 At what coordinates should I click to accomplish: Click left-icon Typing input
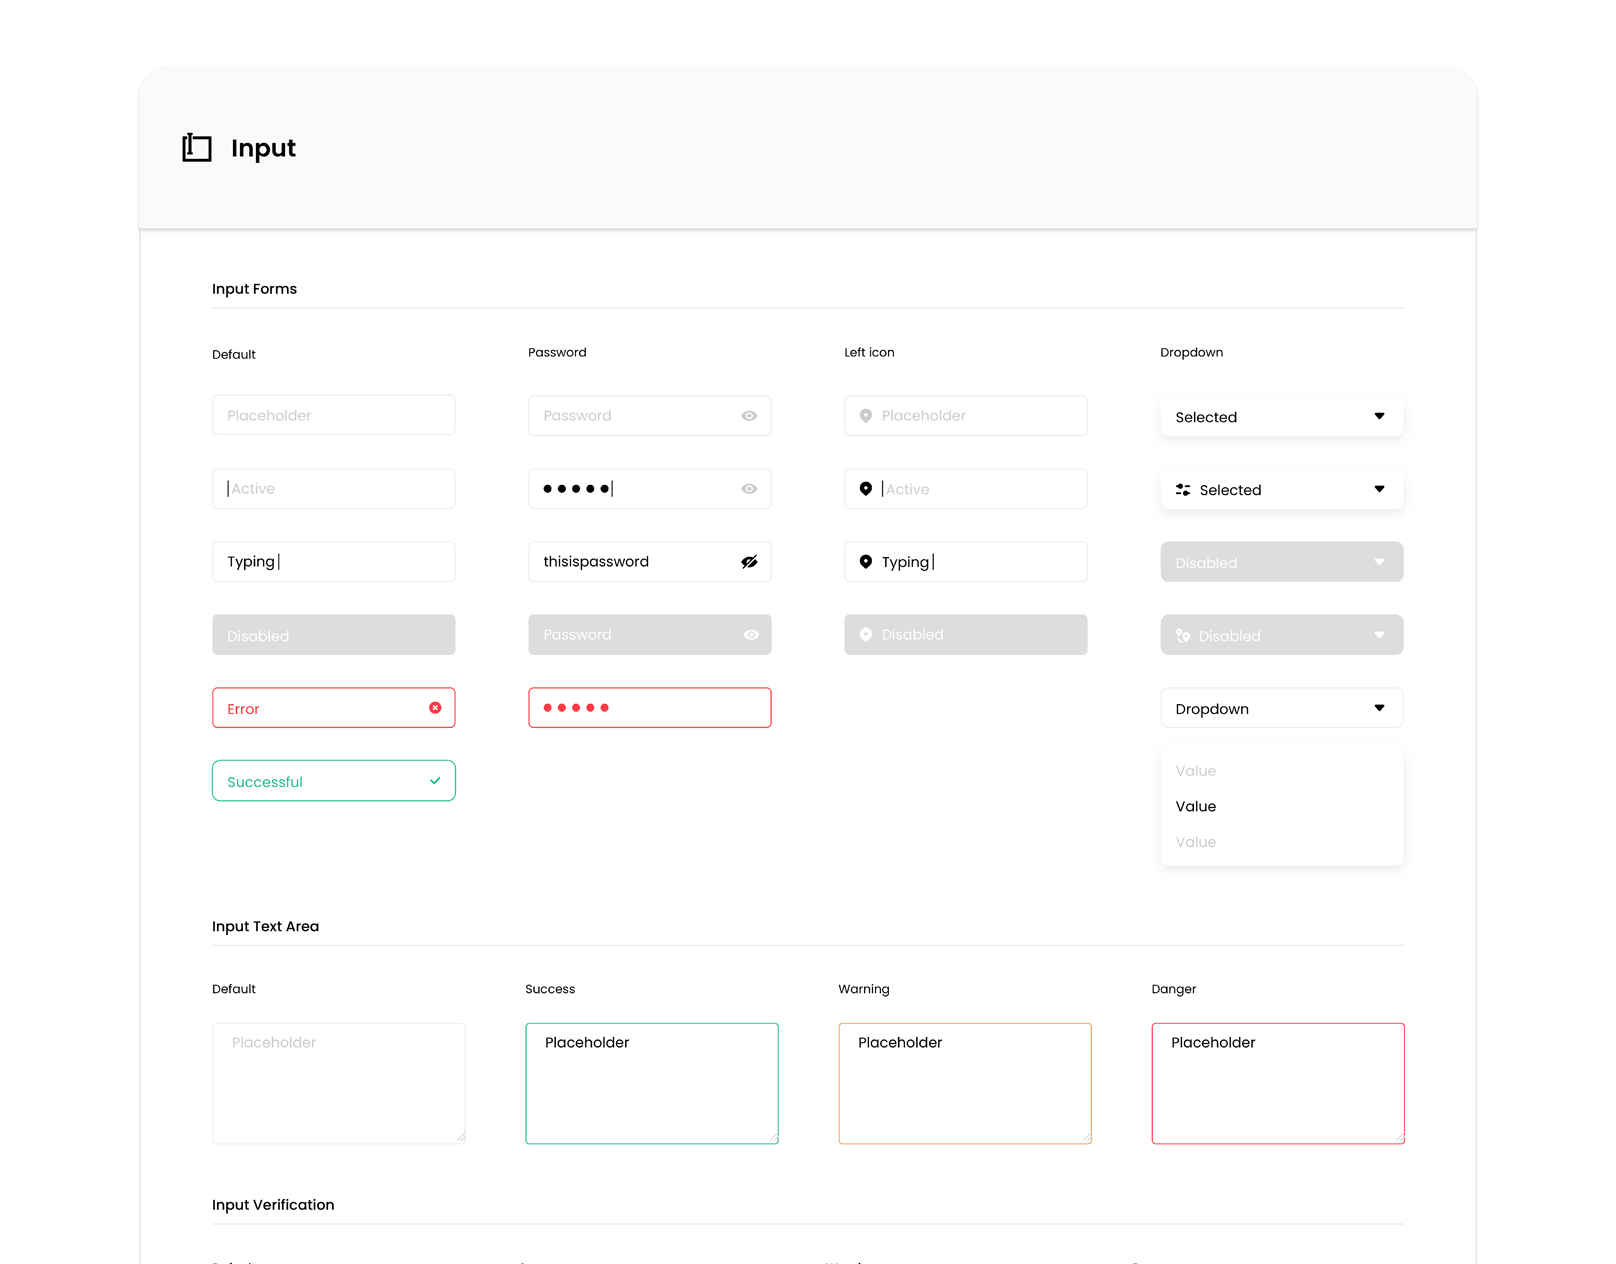pyautogui.click(x=966, y=562)
